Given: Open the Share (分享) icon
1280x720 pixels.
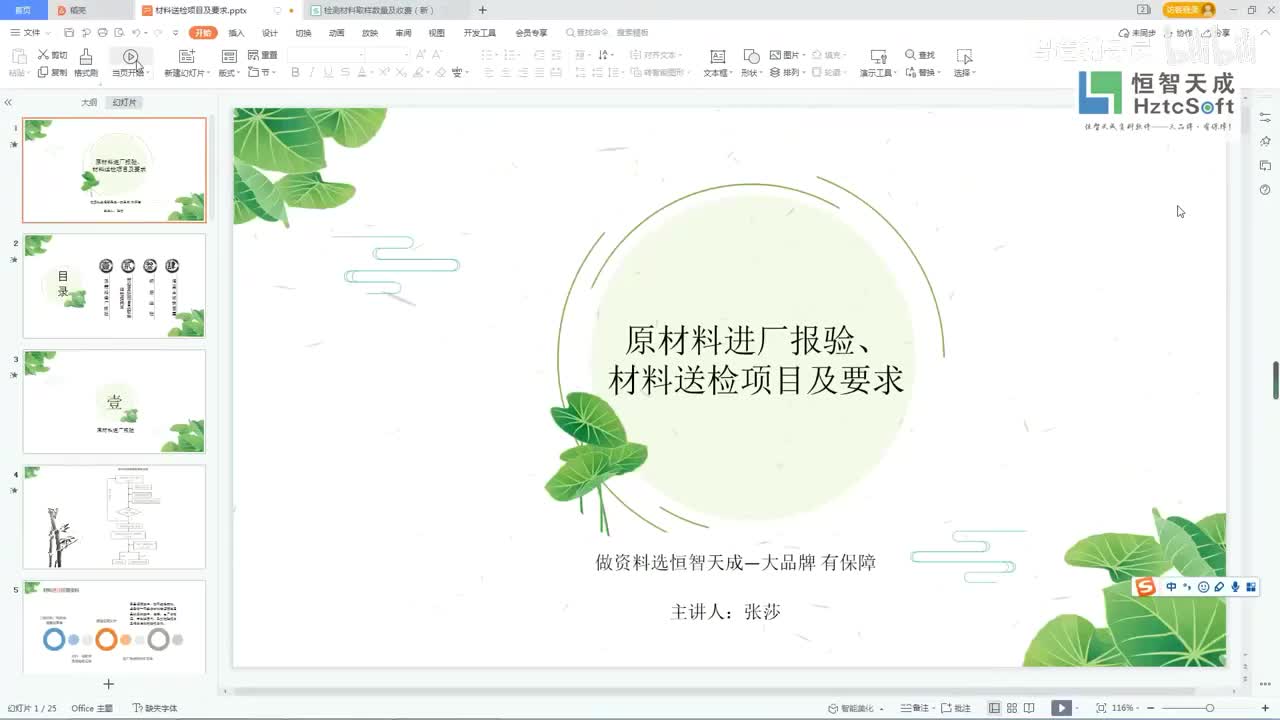Looking at the screenshot, I should pyautogui.click(x=1206, y=33).
